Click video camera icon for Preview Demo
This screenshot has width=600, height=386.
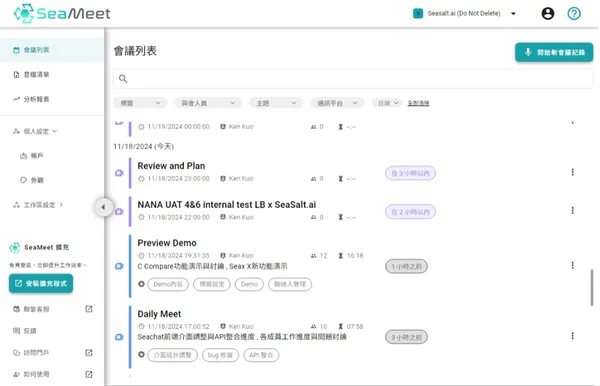point(119,266)
